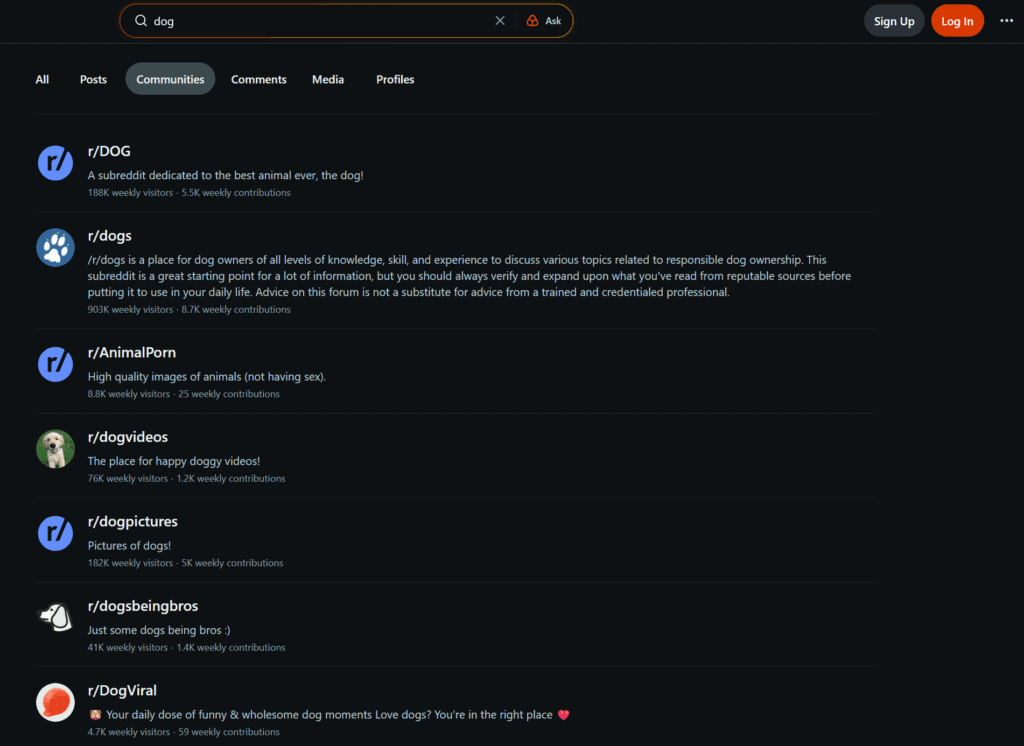1024x746 pixels.
Task: Switch to the Posts tab
Action: [93, 79]
